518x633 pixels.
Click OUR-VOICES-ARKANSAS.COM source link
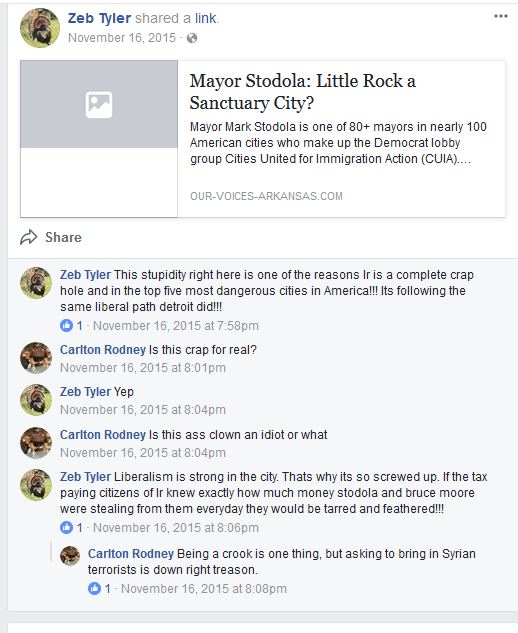click(x=266, y=196)
